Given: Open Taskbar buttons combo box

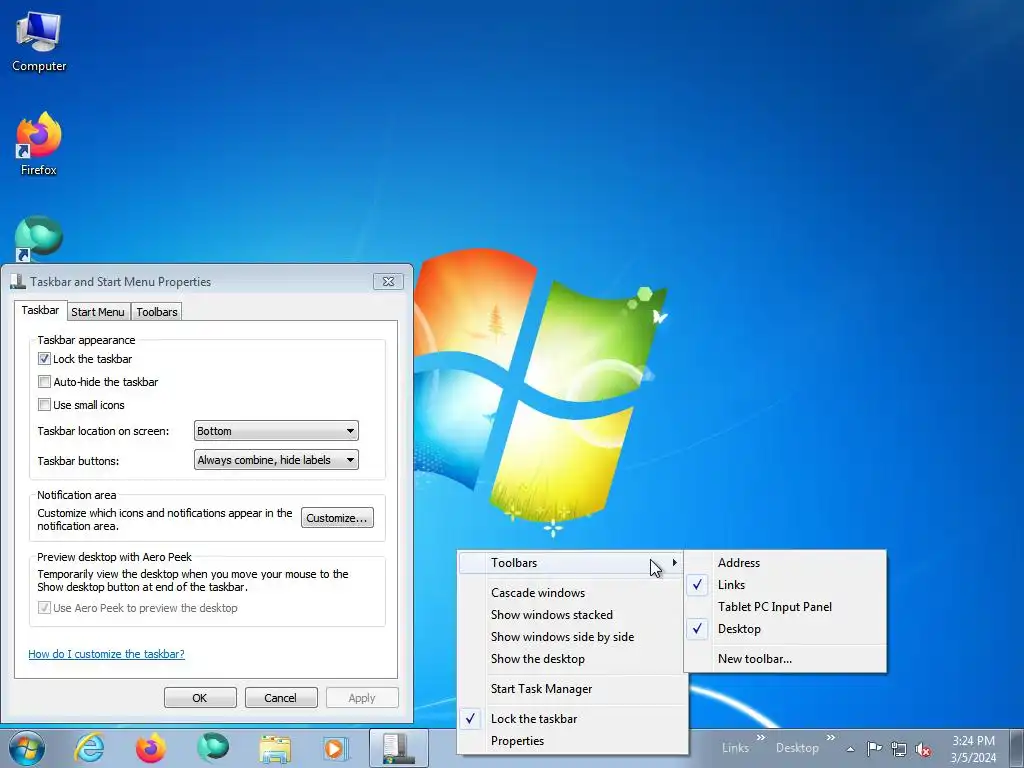Looking at the screenshot, I should click(x=276, y=460).
